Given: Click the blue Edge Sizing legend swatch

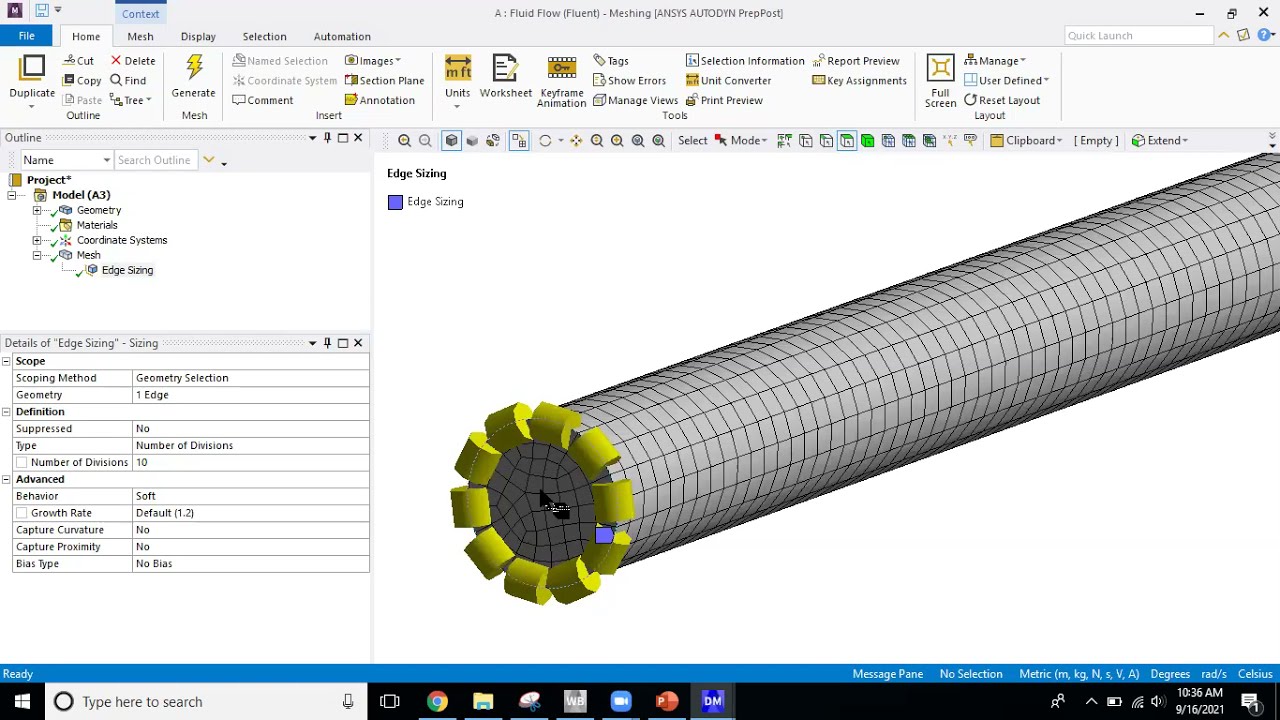Looking at the screenshot, I should pos(396,202).
